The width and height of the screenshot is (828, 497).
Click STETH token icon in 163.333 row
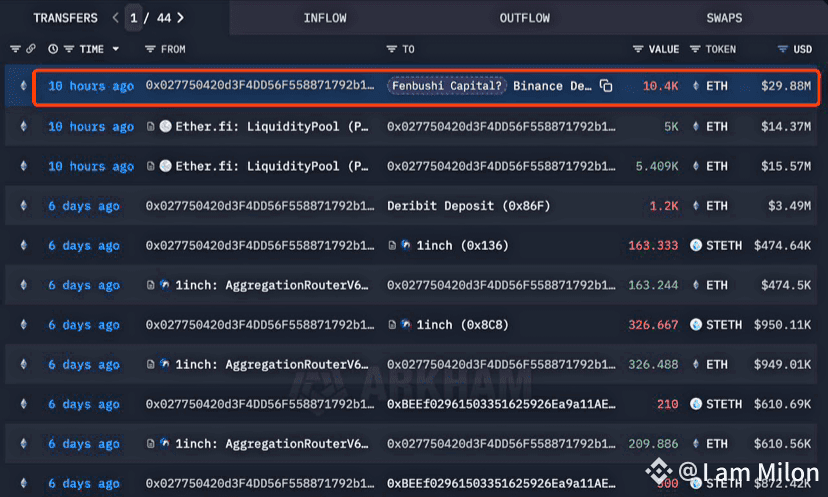tap(696, 245)
